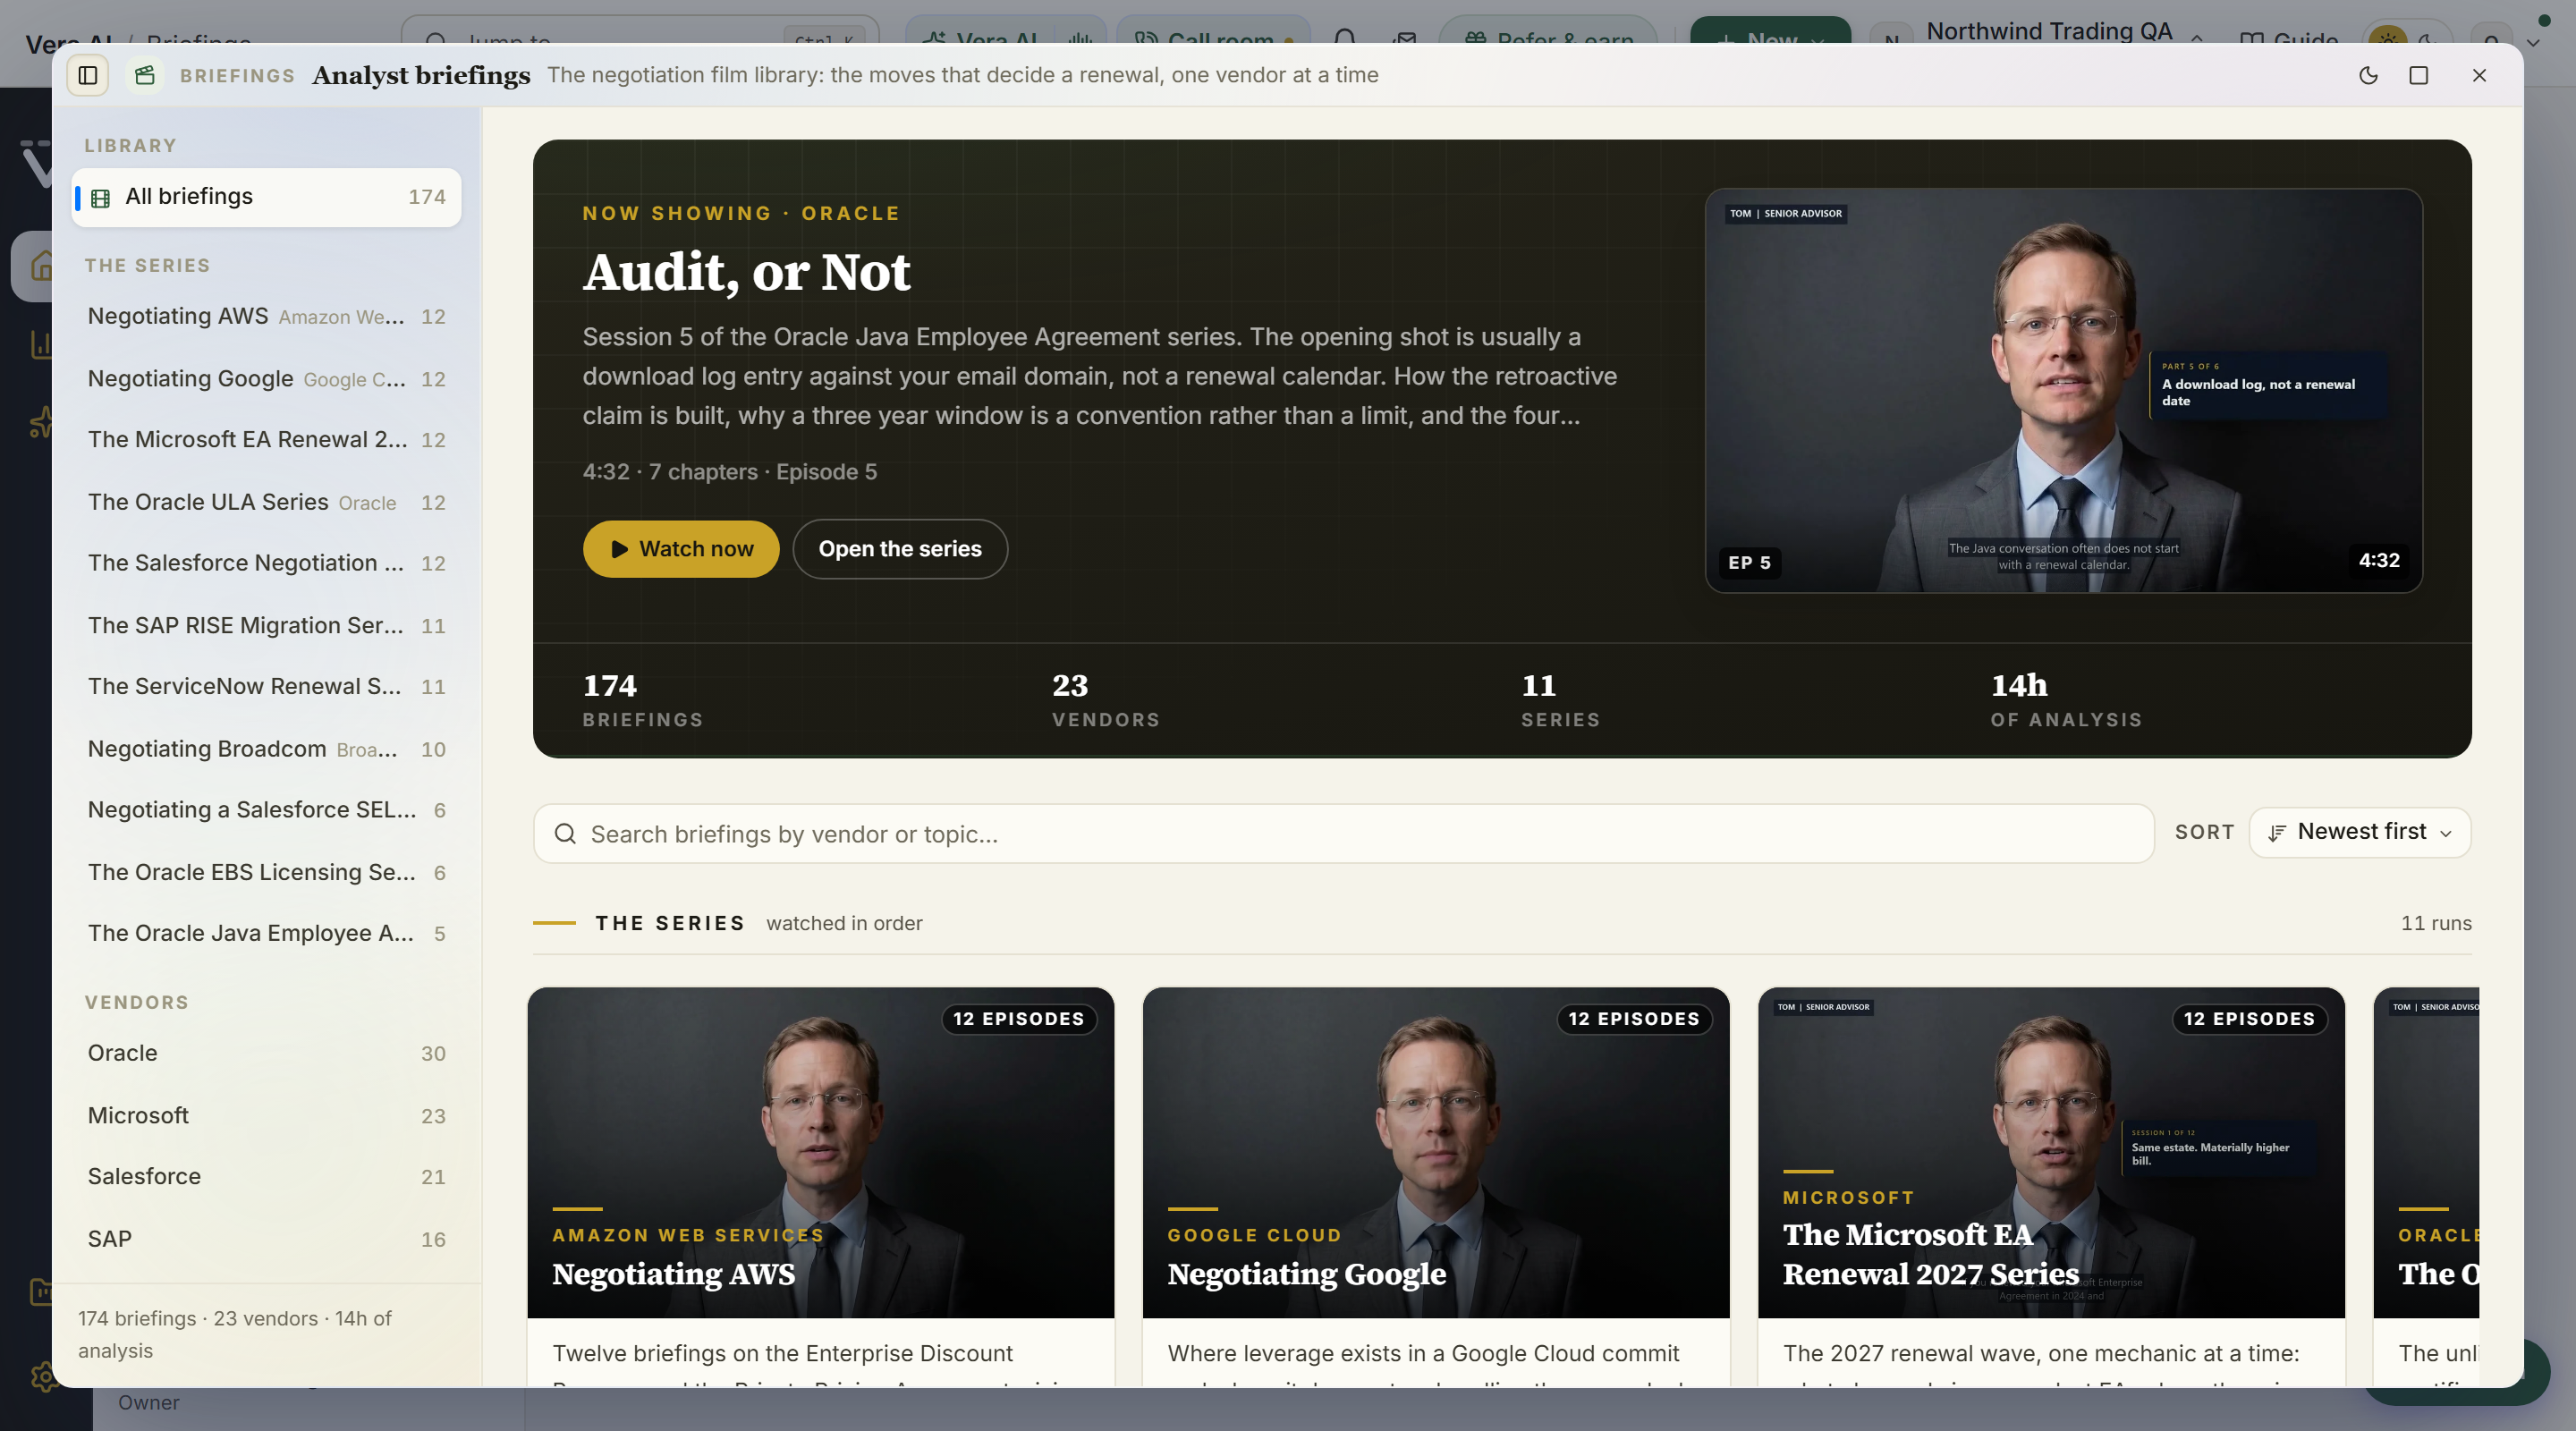Viewport: 2576px width, 1431px height.
Task: Click the Audit, or Not headline
Action: 747,272
